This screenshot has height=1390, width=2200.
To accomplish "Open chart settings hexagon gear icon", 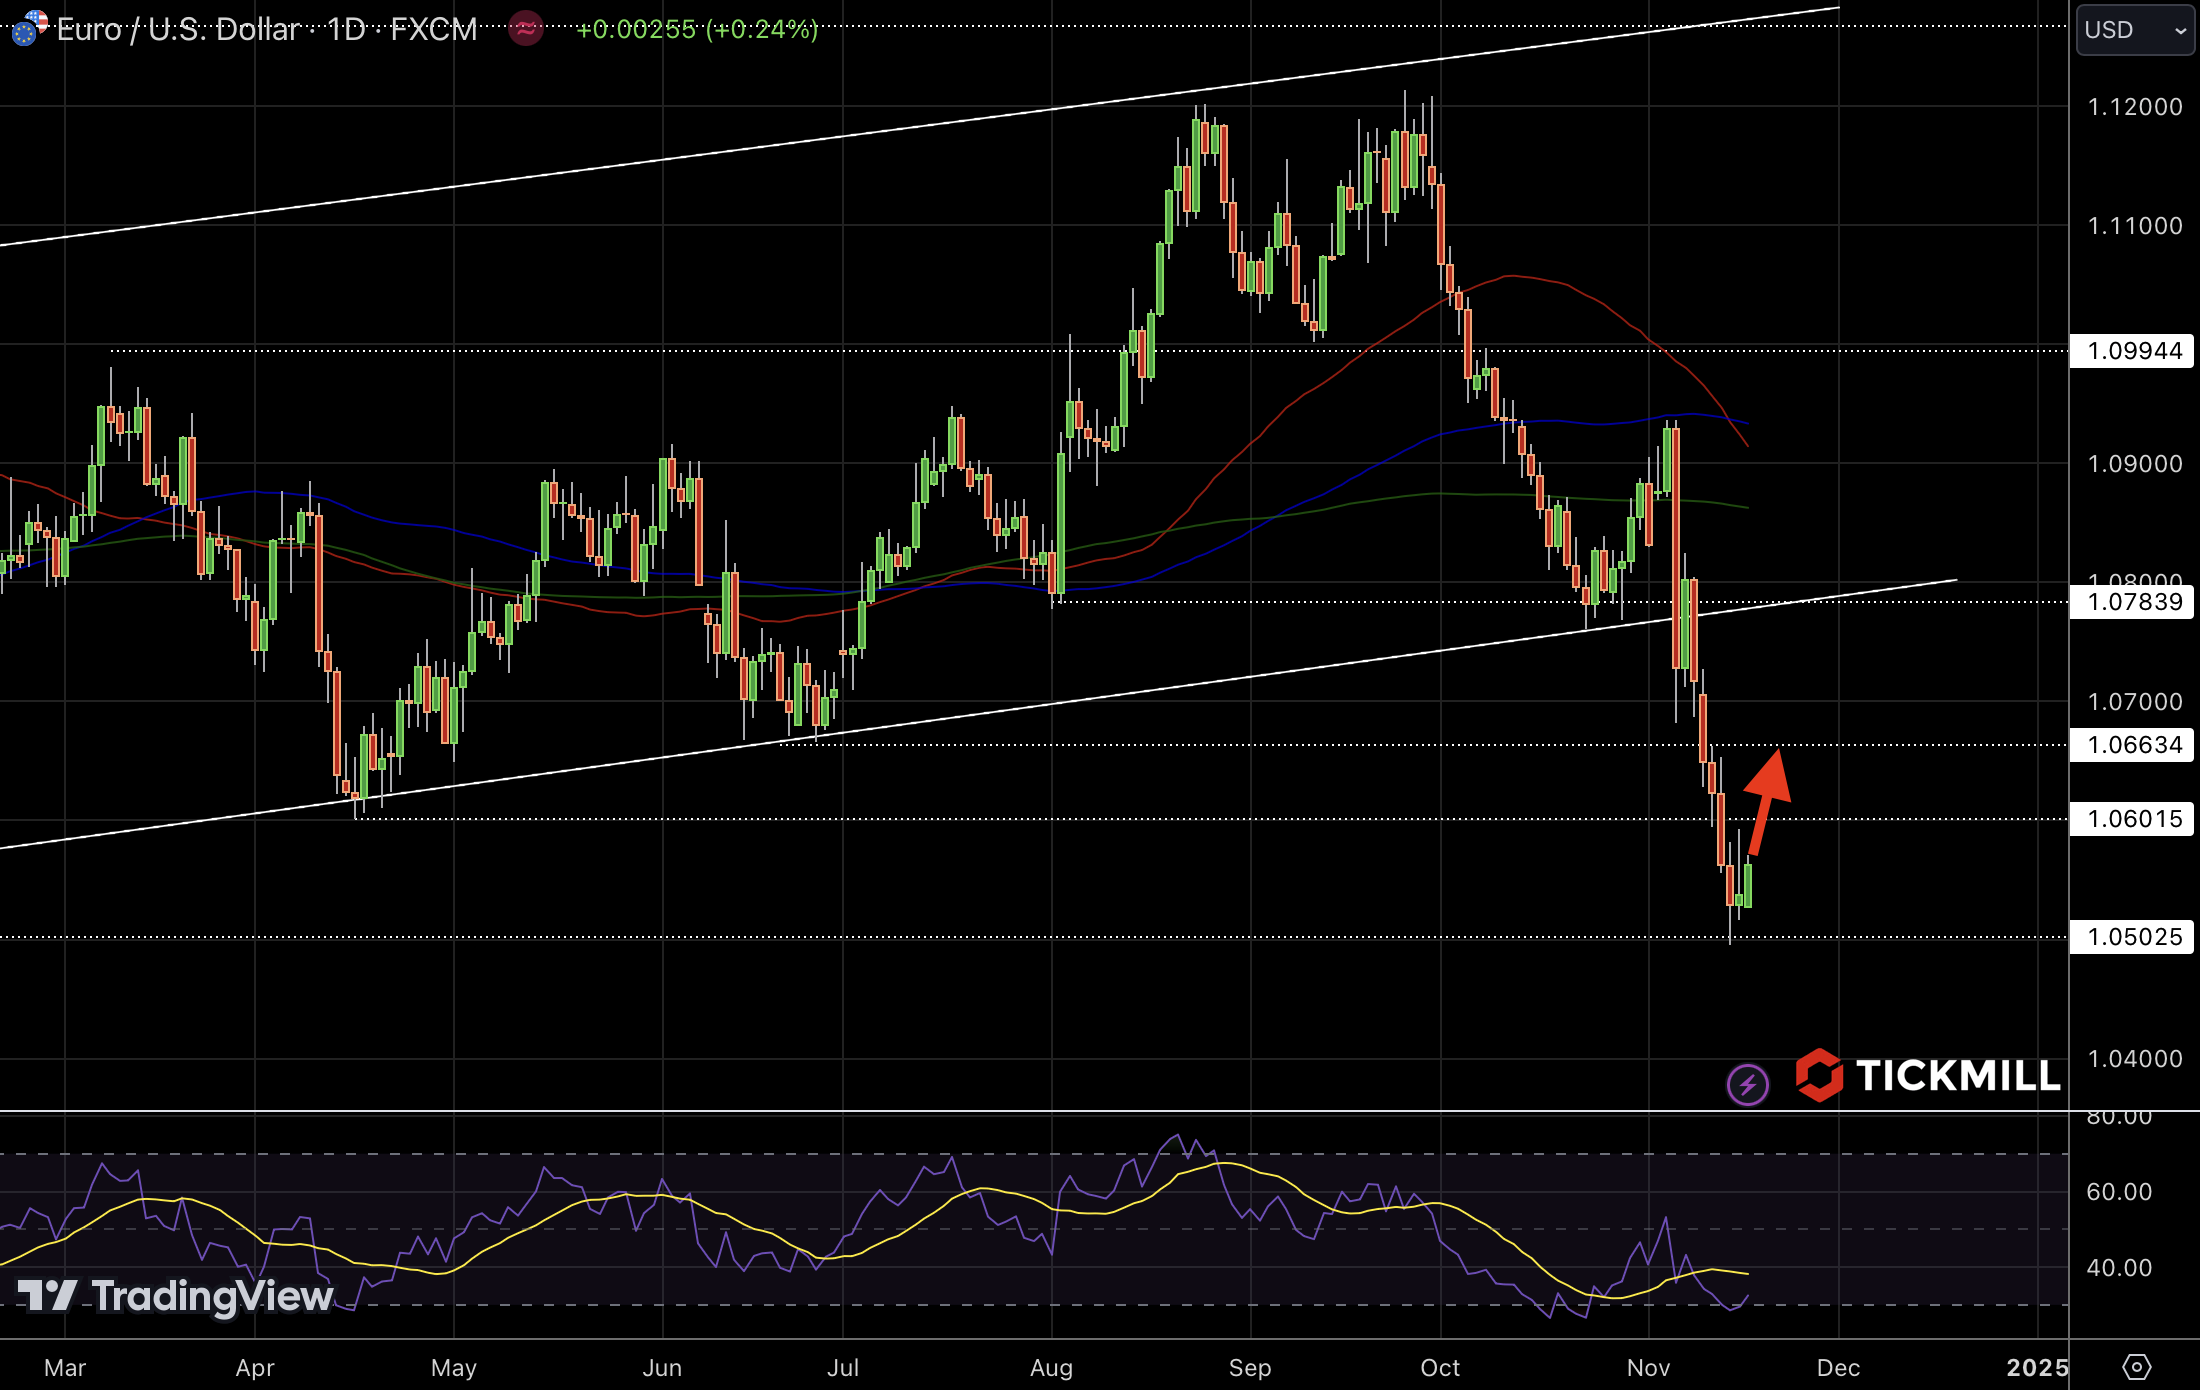I will pyautogui.click(x=2136, y=1367).
